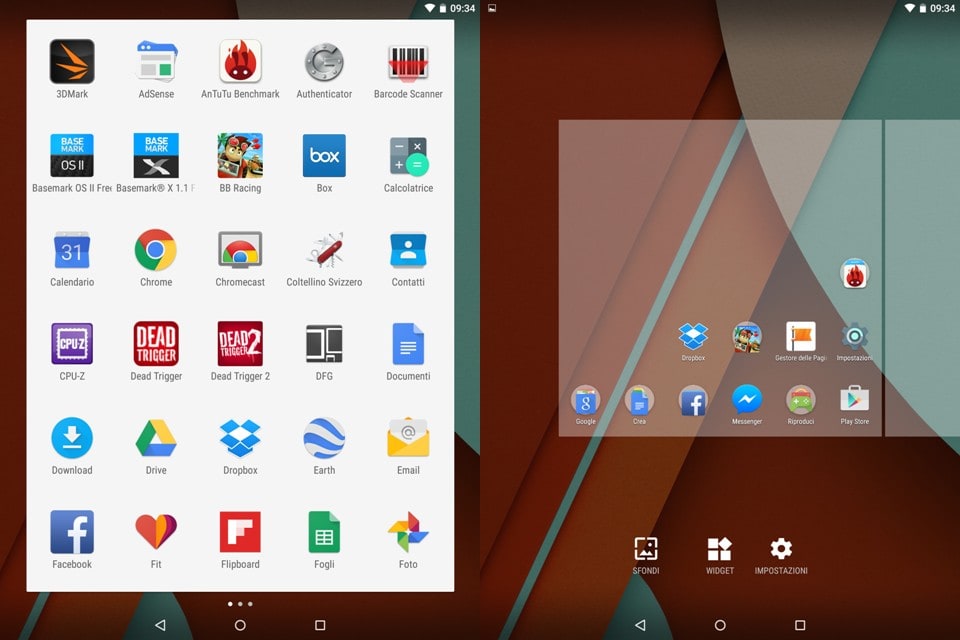Open Contatti contacts app
The width and height of the screenshot is (960, 640).
408,250
